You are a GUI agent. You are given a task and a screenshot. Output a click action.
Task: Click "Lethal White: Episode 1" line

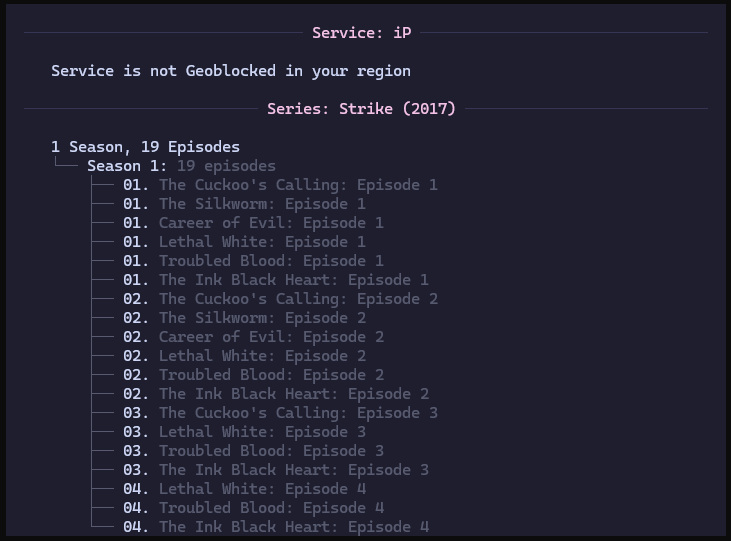(x=262, y=242)
